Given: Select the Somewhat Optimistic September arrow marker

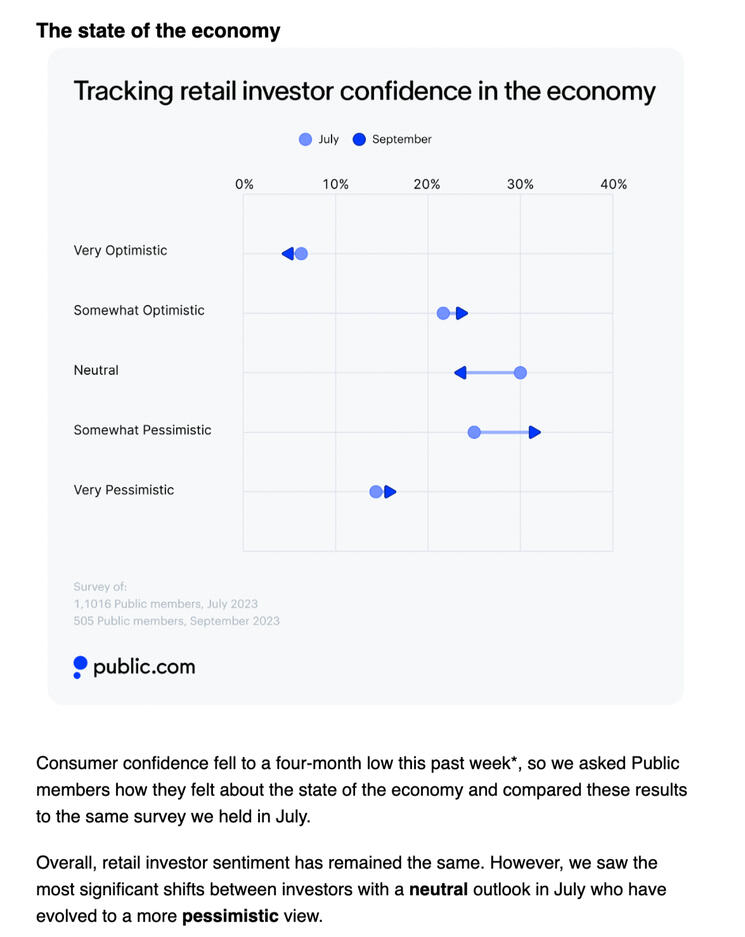Looking at the screenshot, I should point(461,313).
